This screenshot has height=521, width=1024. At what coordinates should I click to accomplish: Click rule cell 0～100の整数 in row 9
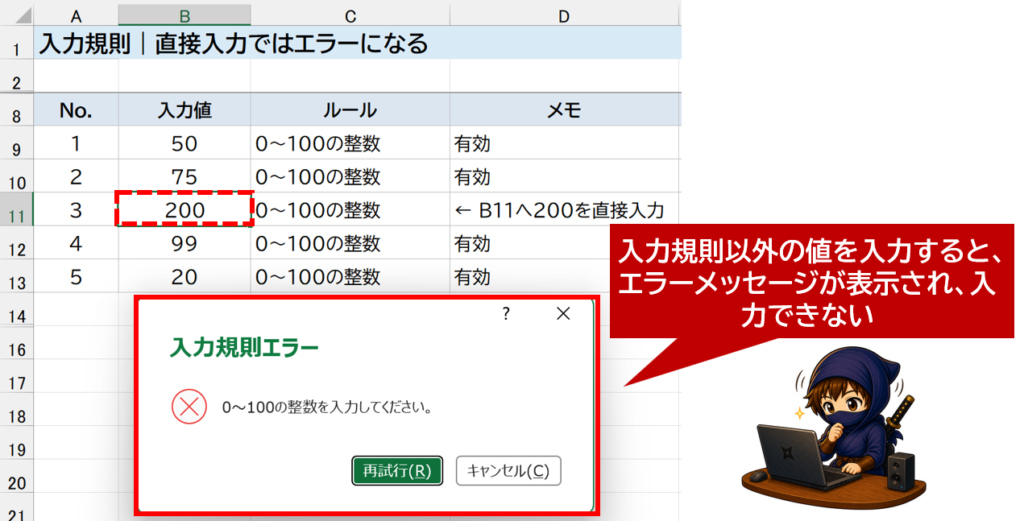coord(350,143)
